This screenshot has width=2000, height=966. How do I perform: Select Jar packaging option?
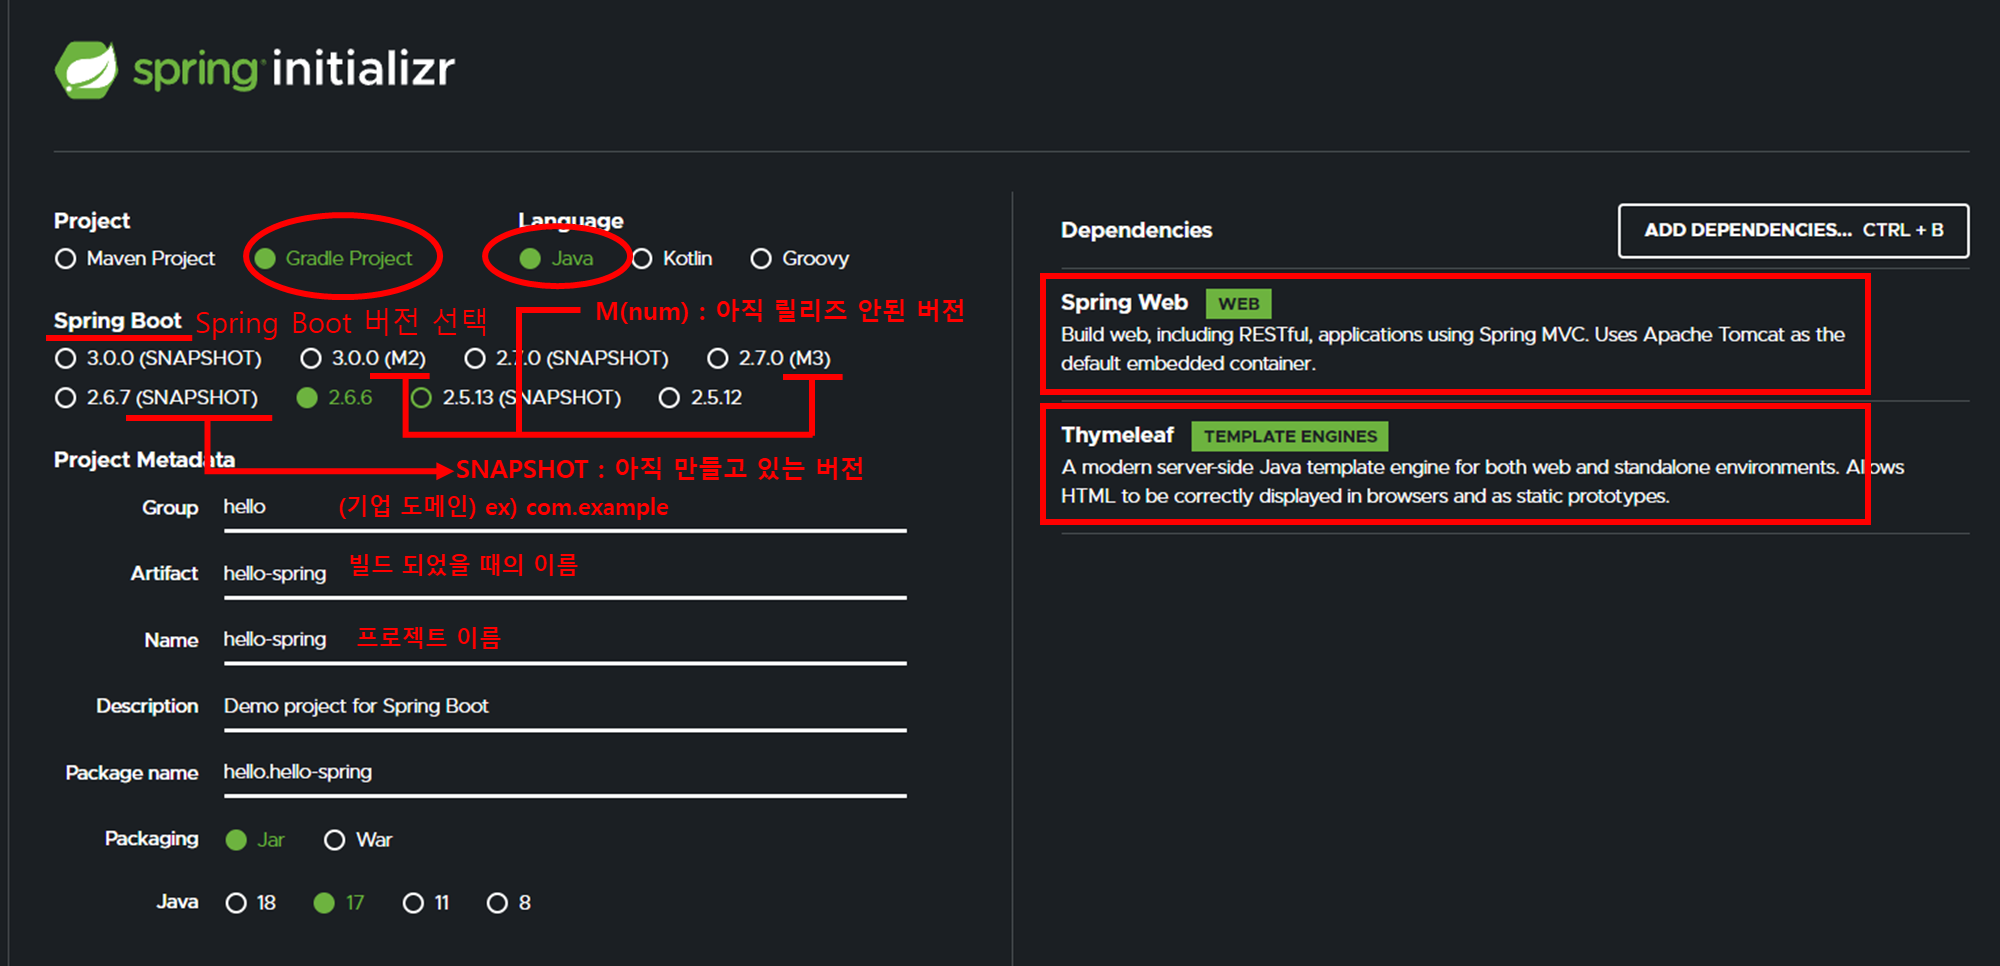click(x=255, y=840)
